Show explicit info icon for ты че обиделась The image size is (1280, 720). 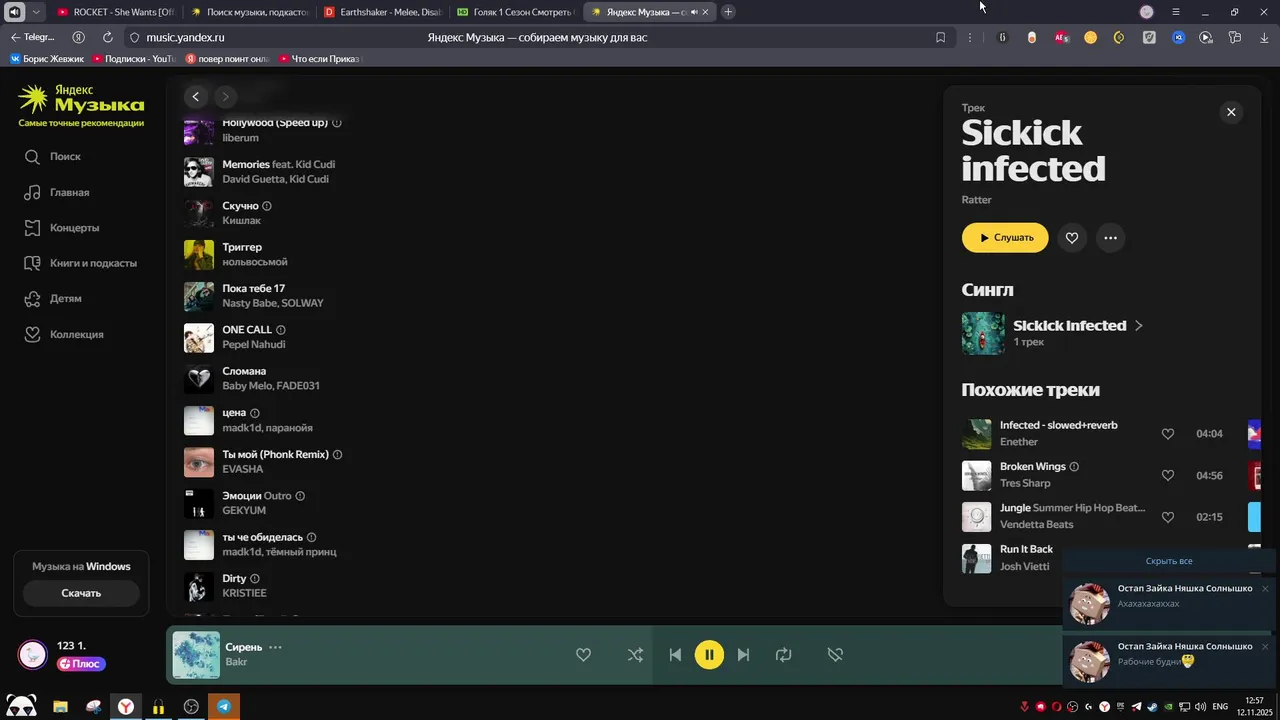(x=311, y=537)
